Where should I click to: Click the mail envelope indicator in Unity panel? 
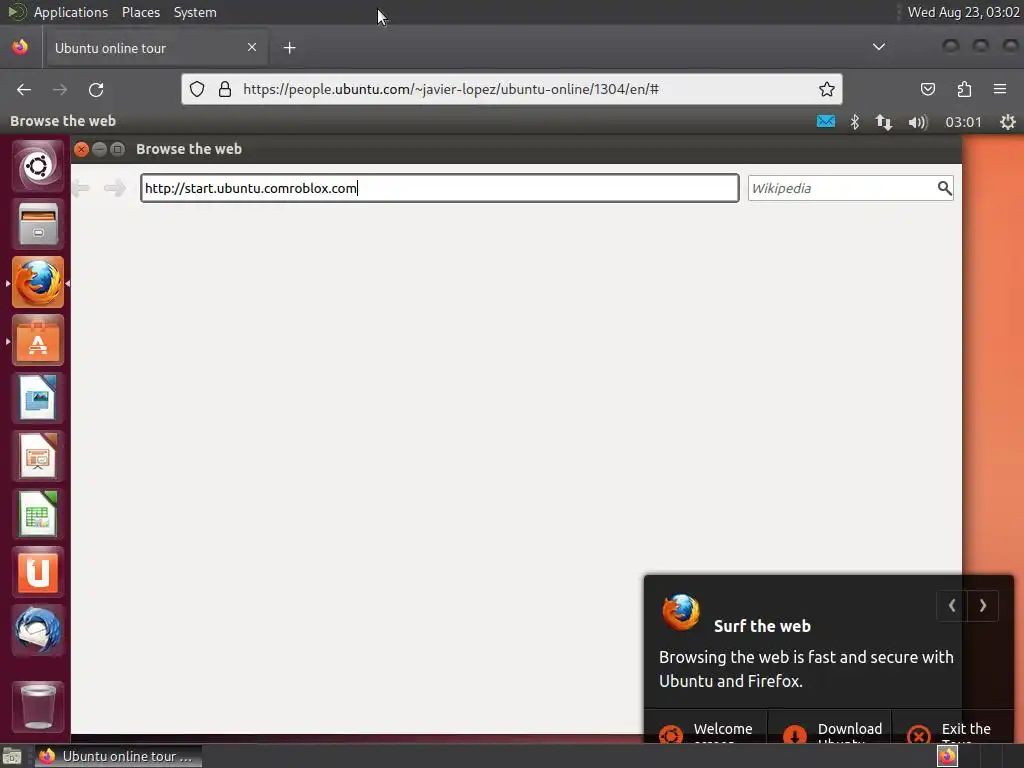tap(825, 121)
